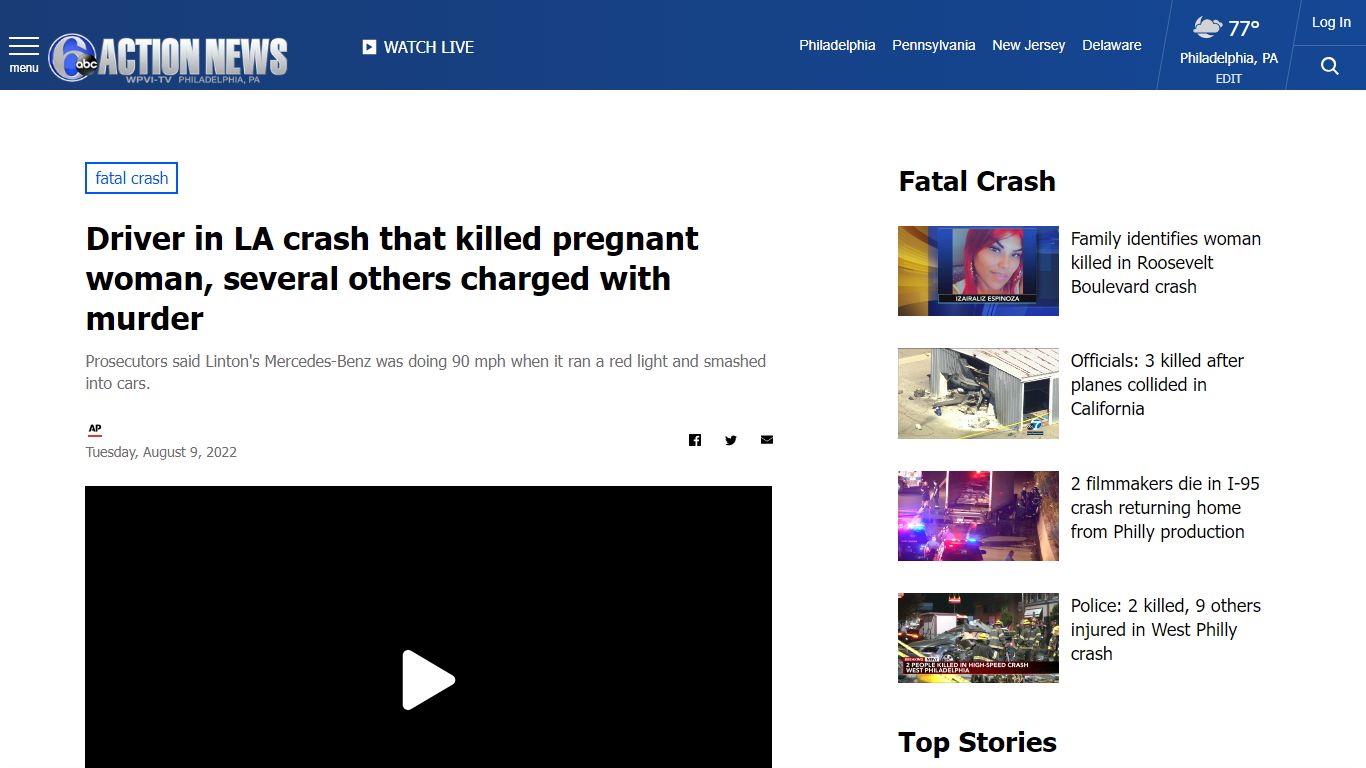Share article on Twitter icon
Screen dimensions: 1366x768
click(x=731, y=440)
